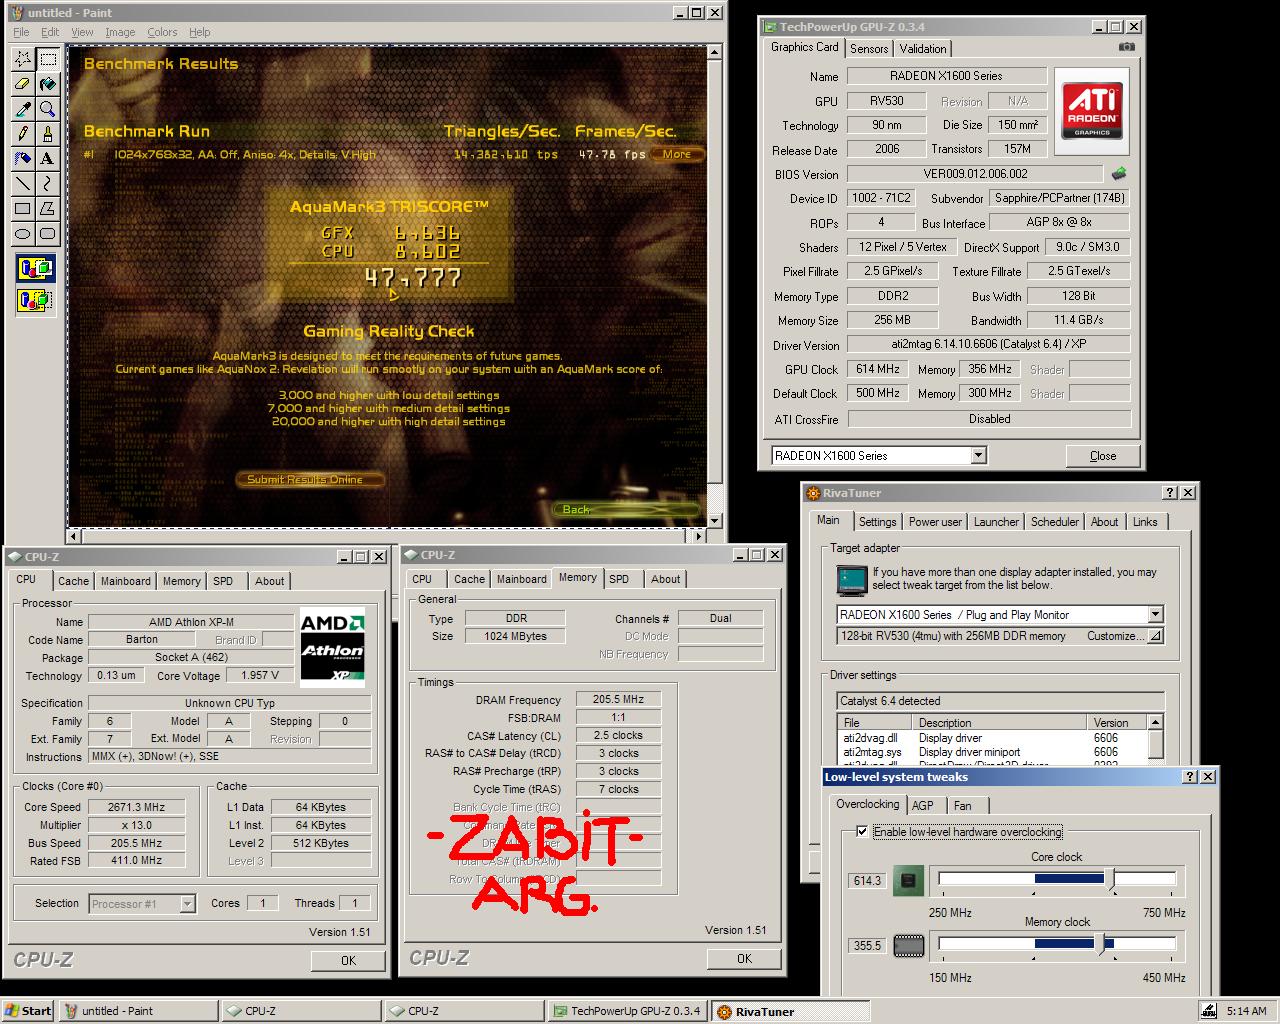Open the Edit menu in Paint
This screenshot has height=1024, width=1280.
(50, 32)
